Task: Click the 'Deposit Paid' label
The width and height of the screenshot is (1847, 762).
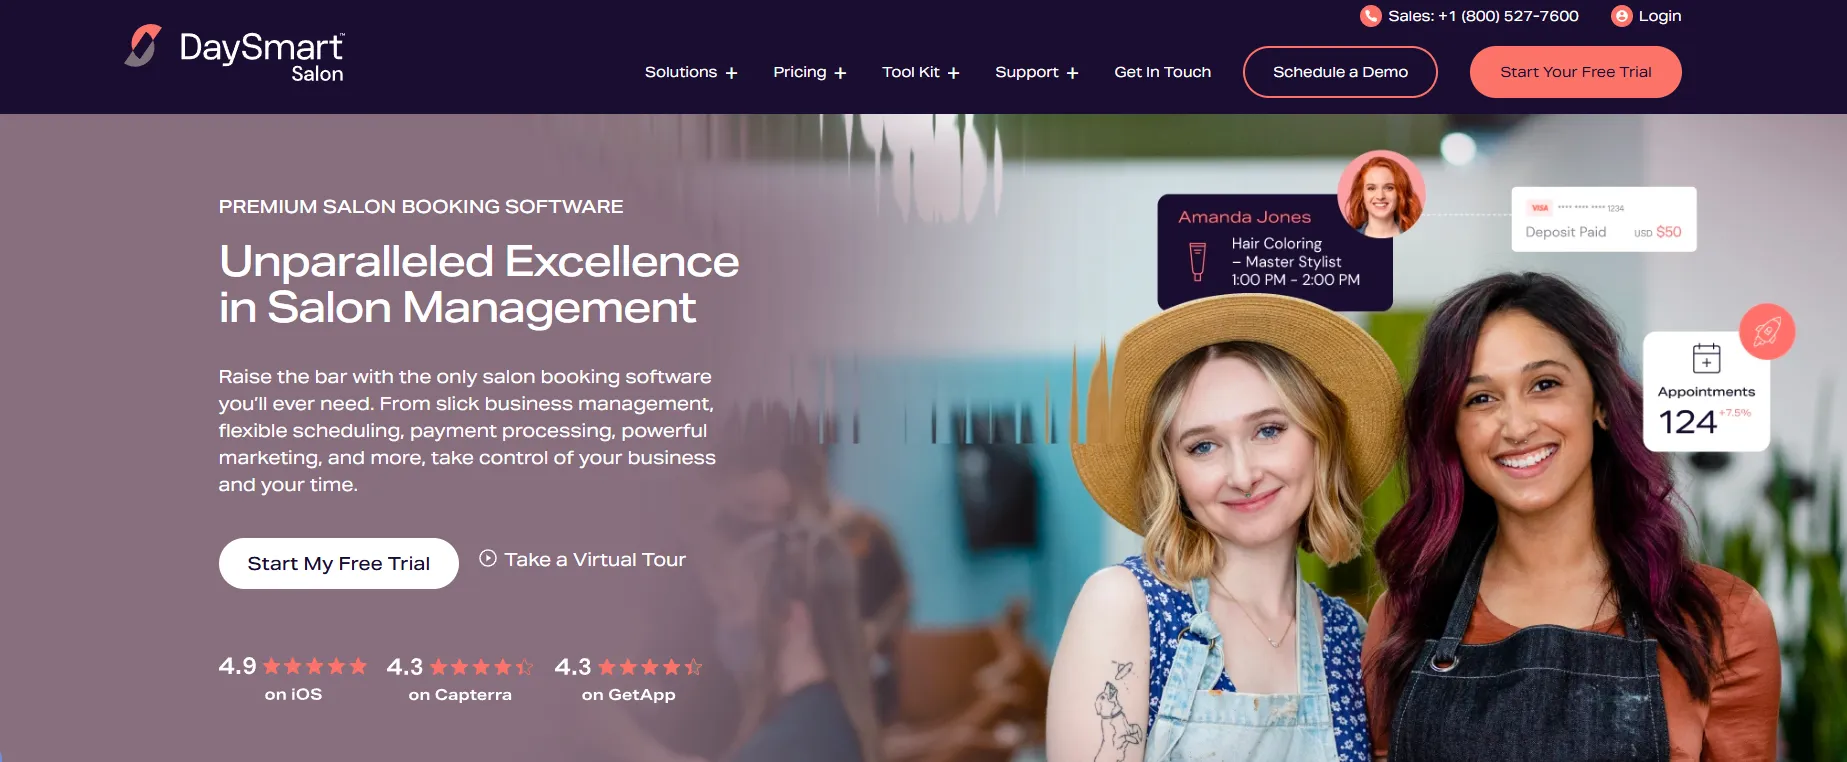Action: click(x=1566, y=232)
